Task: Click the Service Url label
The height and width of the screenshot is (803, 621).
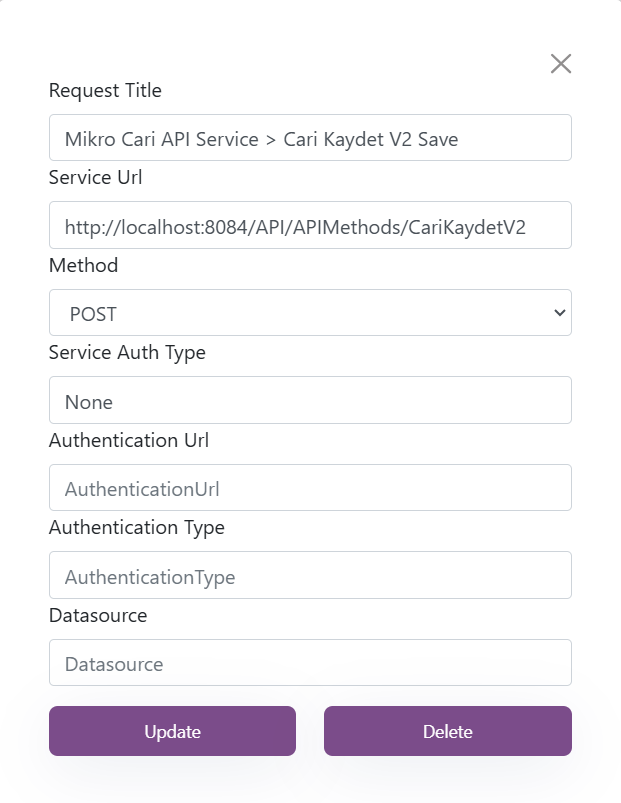Action: tap(95, 177)
